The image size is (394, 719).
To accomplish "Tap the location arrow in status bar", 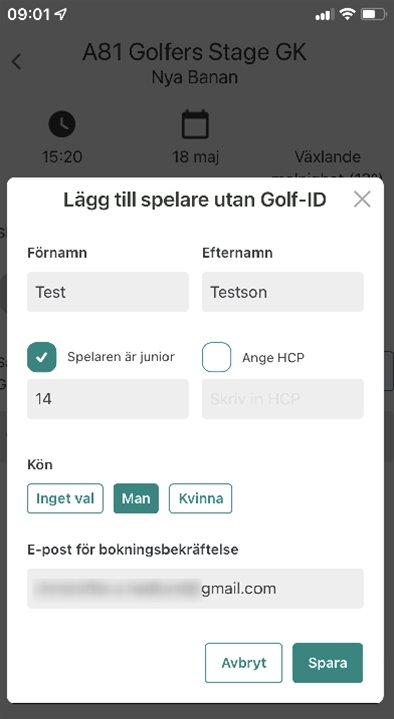I will pyautogui.click(x=60, y=14).
